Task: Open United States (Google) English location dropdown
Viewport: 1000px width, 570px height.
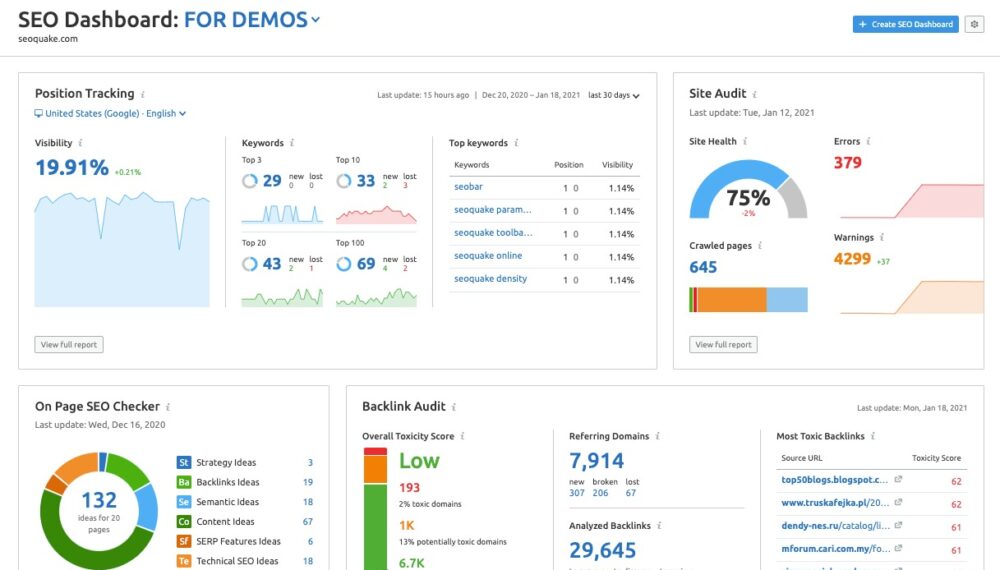Action: point(110,113)
